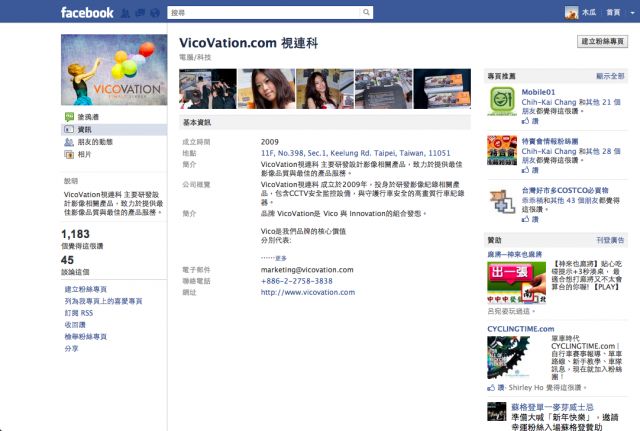Like the 特賣會情報粉絲團 page
The width and height of the screenshot is (640, 431).
point(530,170)
